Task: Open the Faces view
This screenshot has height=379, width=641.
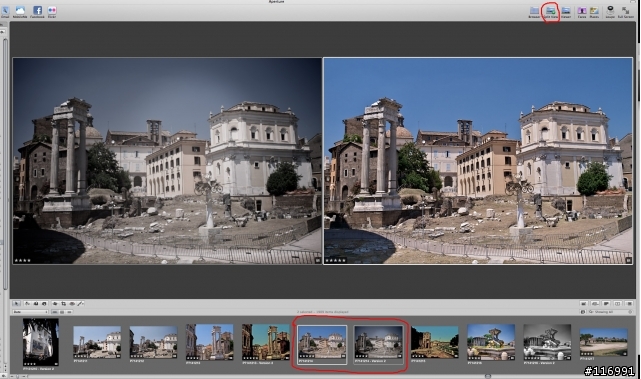Action: 582,11
